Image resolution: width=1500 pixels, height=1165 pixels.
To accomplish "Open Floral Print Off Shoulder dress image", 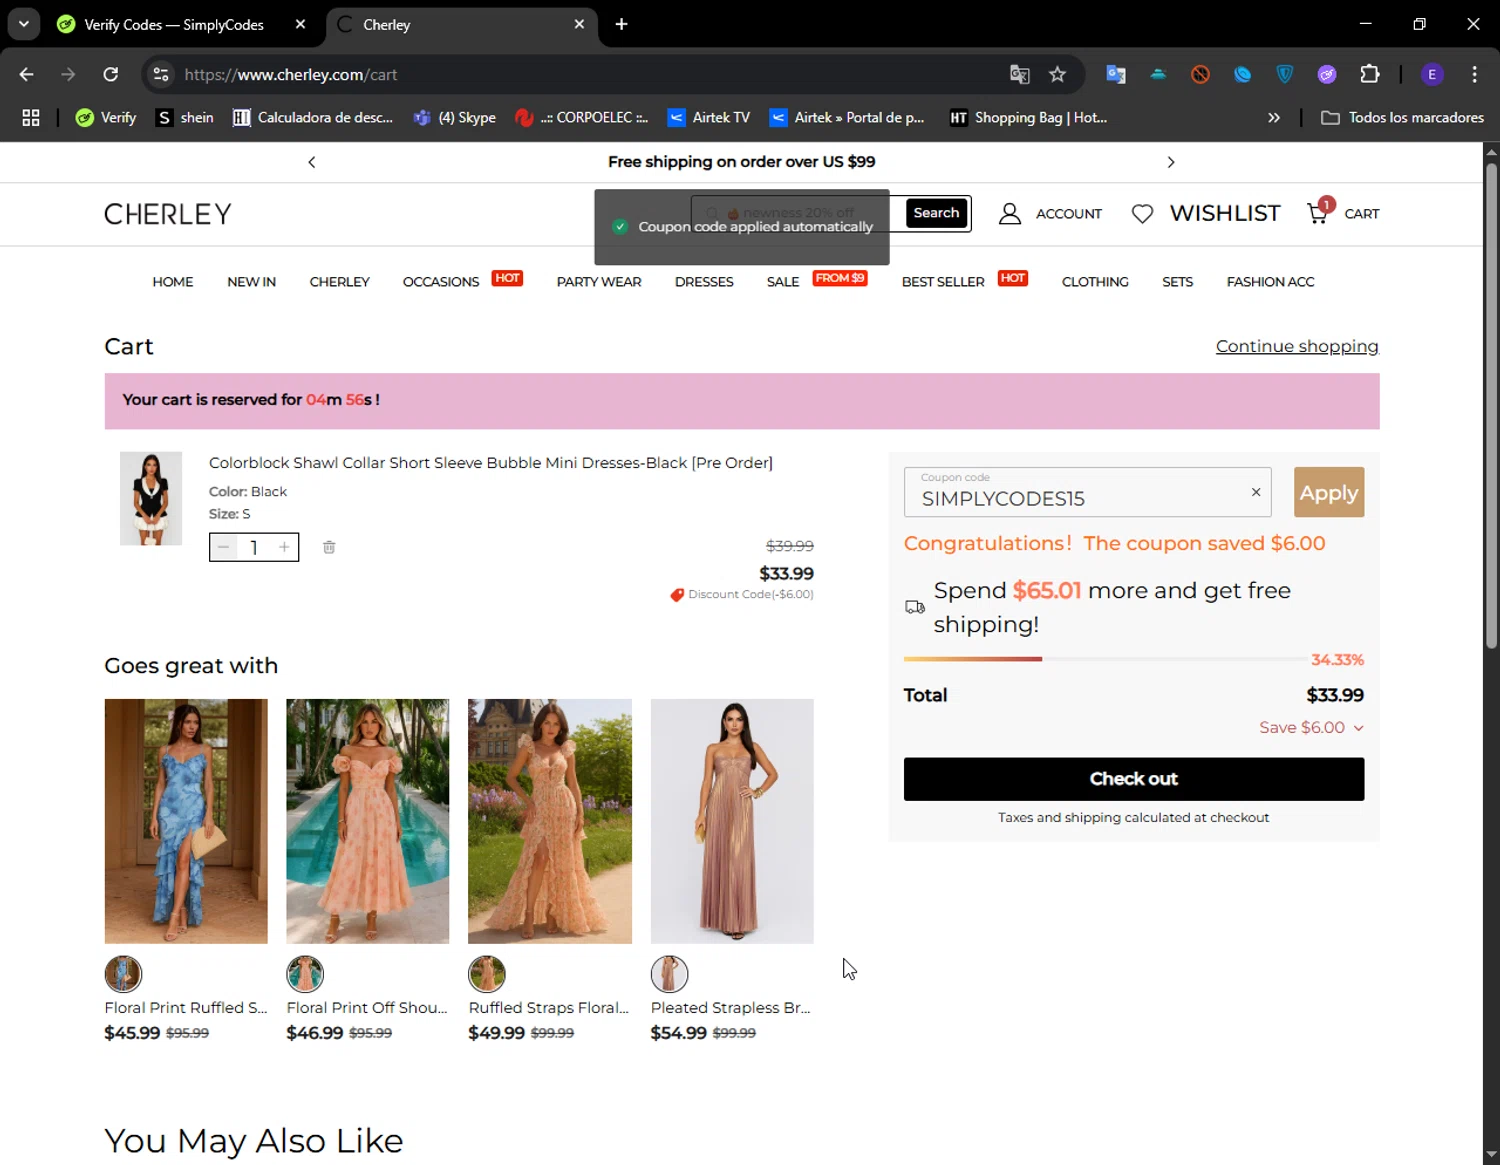I will (368, 821).
